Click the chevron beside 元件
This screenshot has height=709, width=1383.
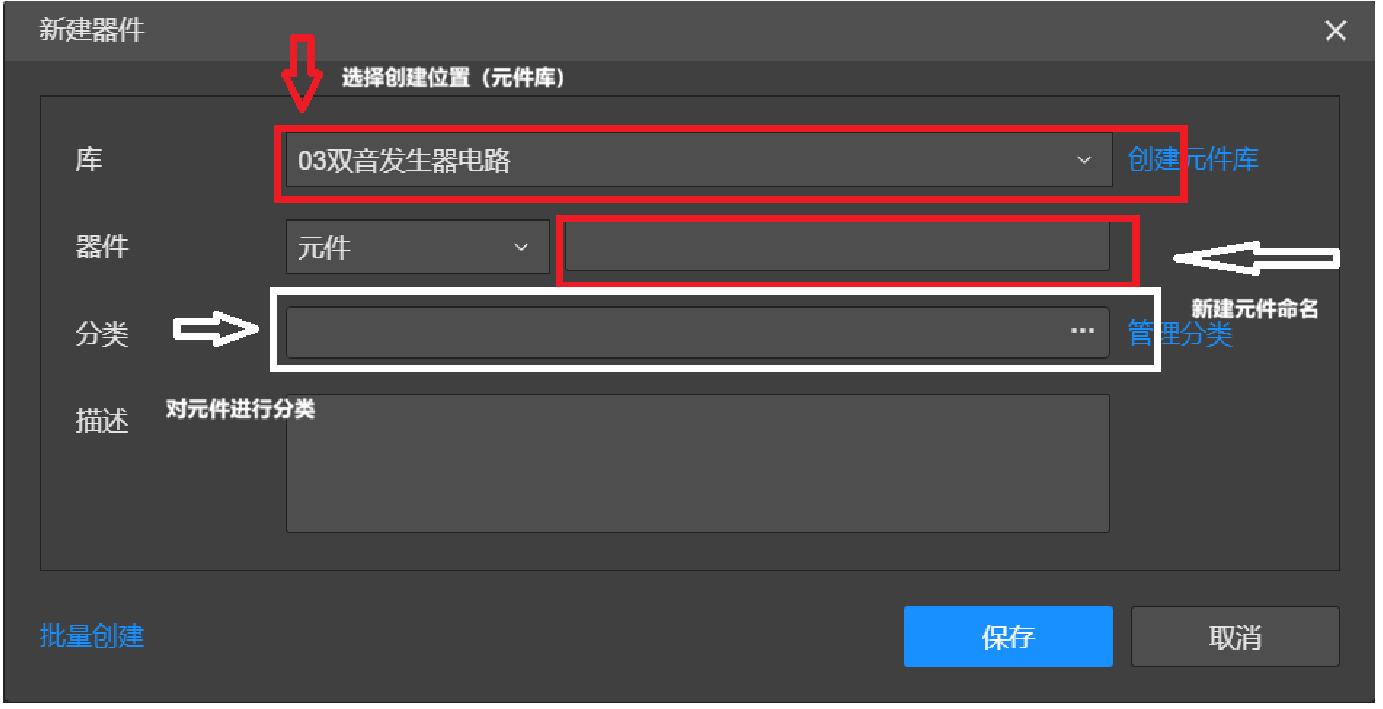pos(521,247)
